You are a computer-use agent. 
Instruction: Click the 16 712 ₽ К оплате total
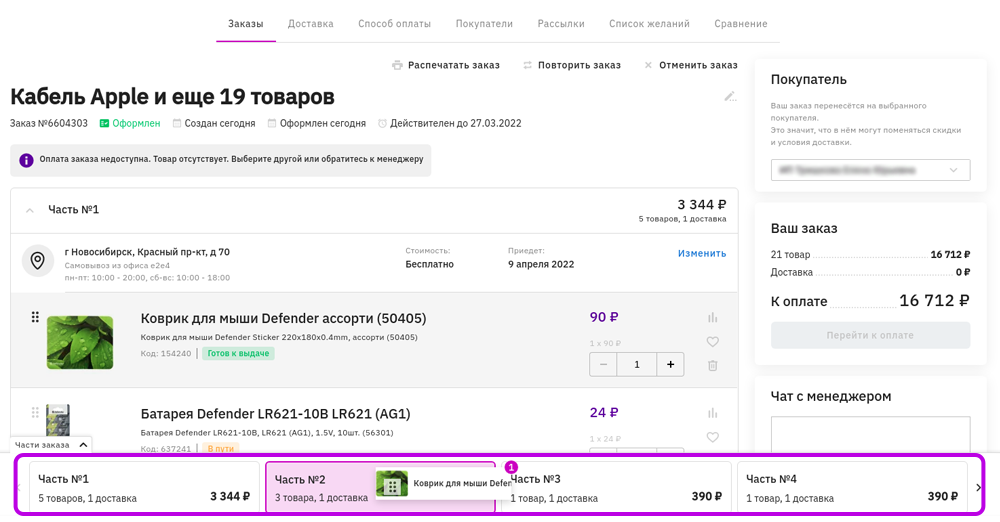point(934,301)
